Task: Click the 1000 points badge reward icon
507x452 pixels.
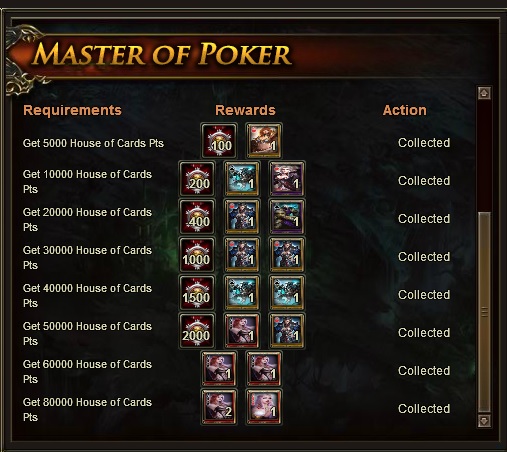Action: 197,254
